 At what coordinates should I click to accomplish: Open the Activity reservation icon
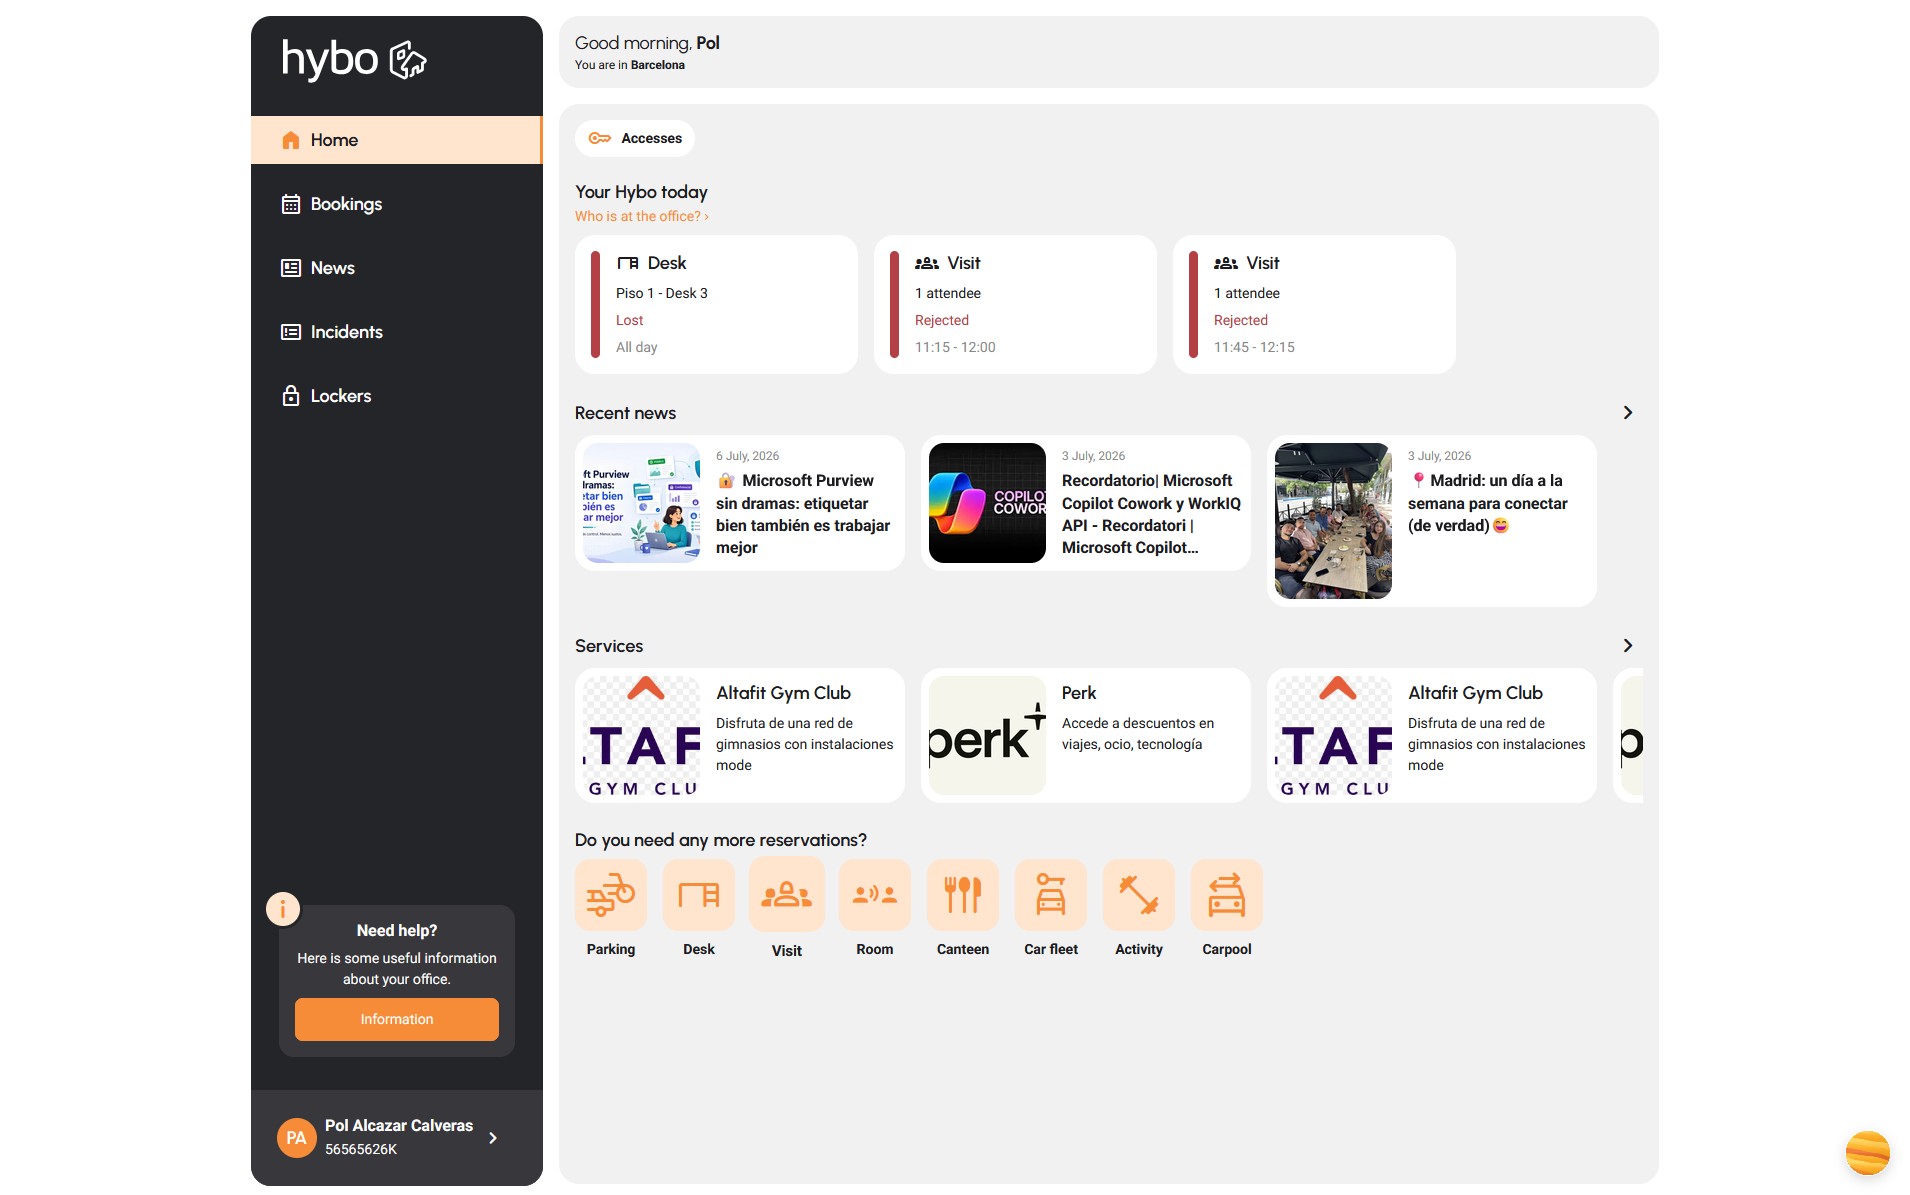(1138, 895)
